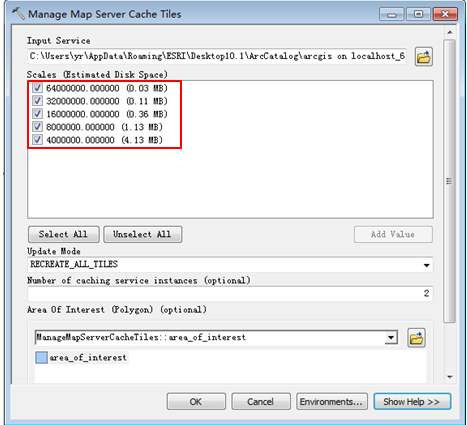
Task: Click the scrollbar up arrow
Action: pos(450,32)
